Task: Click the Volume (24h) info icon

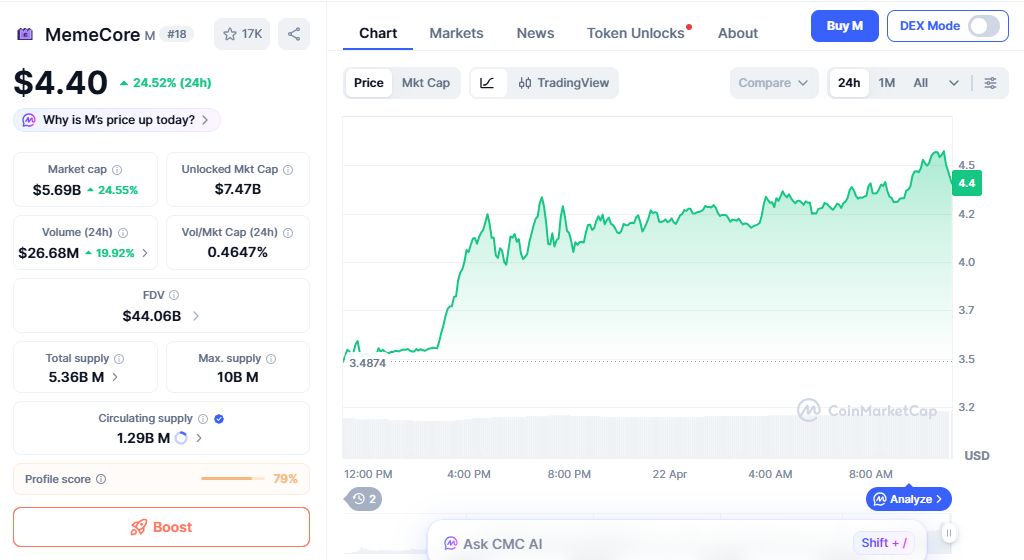Action: click(x=123, y=232)
